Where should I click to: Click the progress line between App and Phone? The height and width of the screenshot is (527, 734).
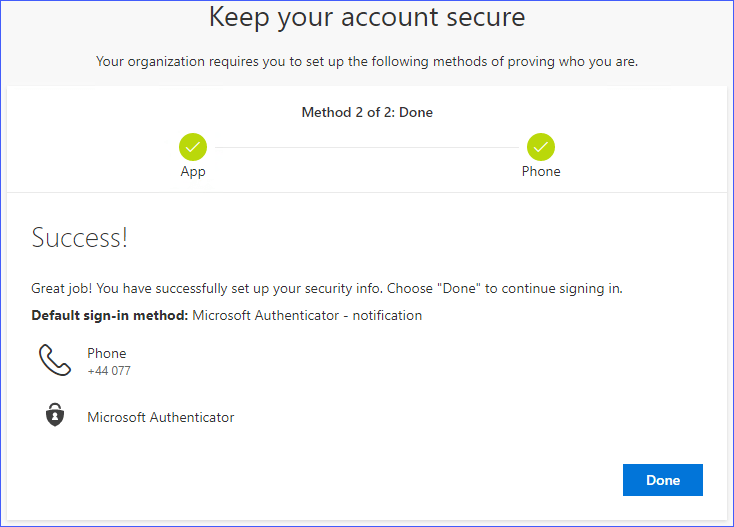tap(367, 147)
